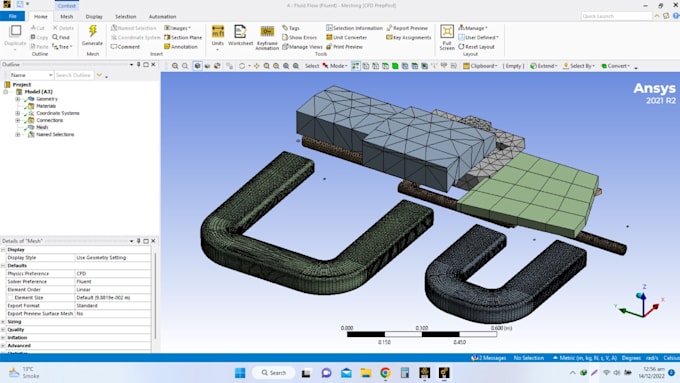Click Print Preview
The width and height of the screenshot is (680, 383).
(x=344, y=46)
